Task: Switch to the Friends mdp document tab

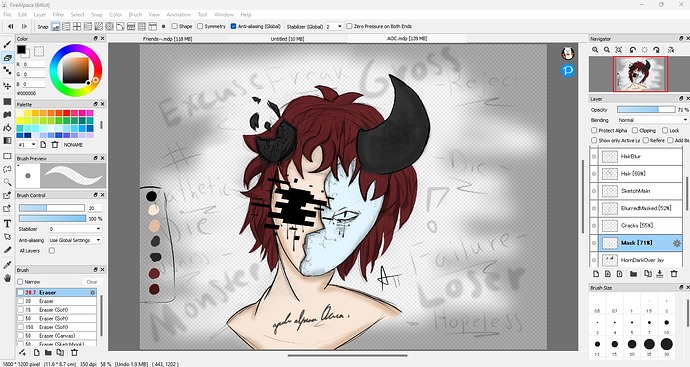Action: click(x=168, y=39)
